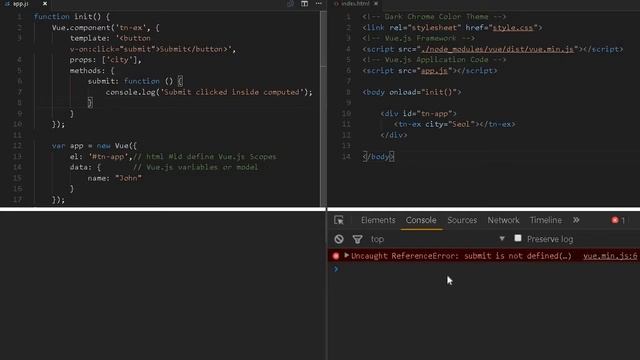Click the props: ['city'] line

coord(105,60)
